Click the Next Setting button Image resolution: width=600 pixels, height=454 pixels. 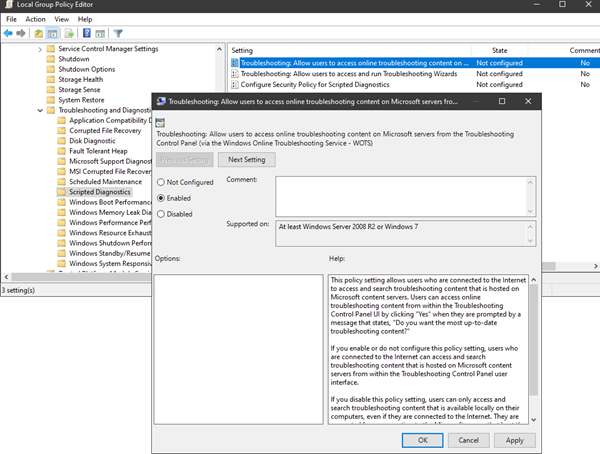pos(246,160)
